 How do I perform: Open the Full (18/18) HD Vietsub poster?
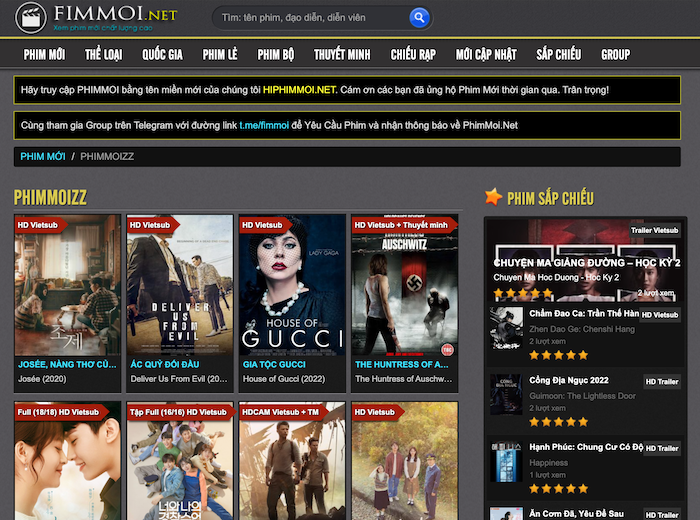(67, 461)
